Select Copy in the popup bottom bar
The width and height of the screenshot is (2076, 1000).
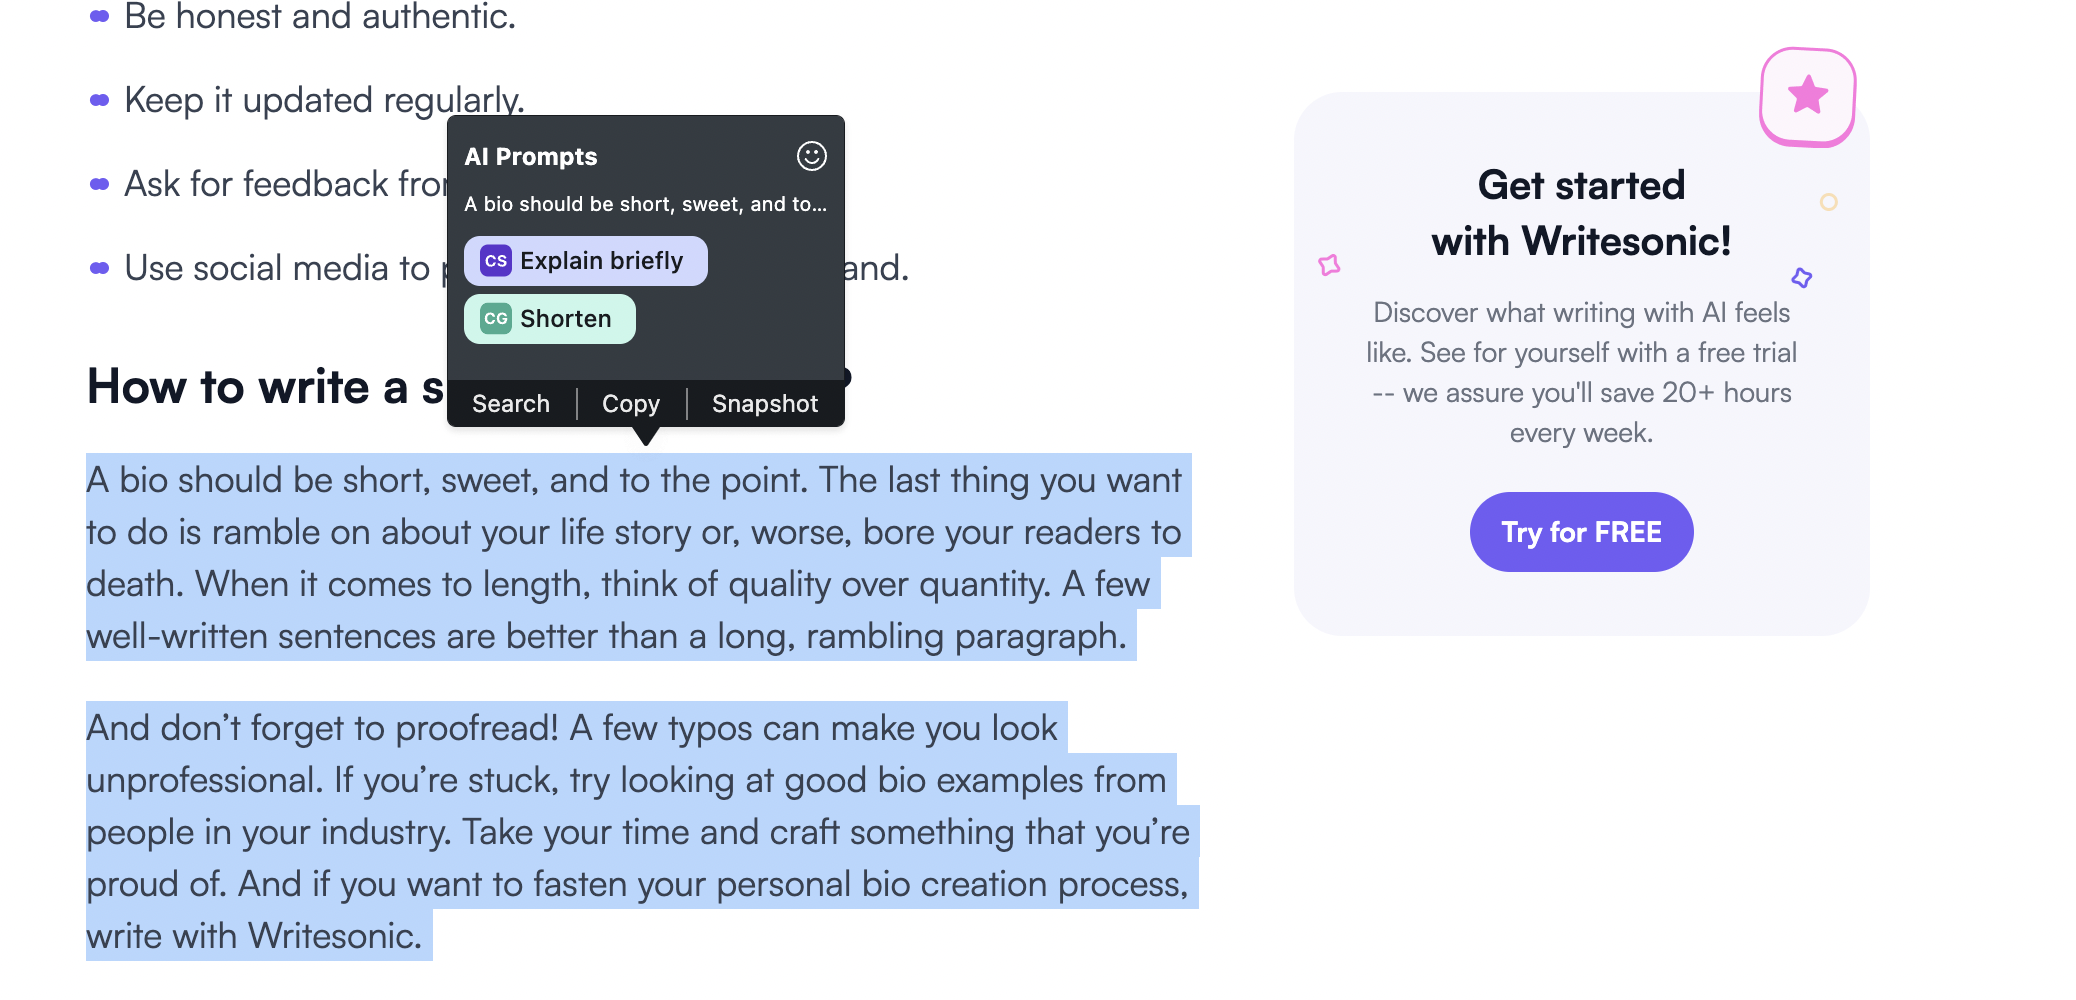[631, 403]
